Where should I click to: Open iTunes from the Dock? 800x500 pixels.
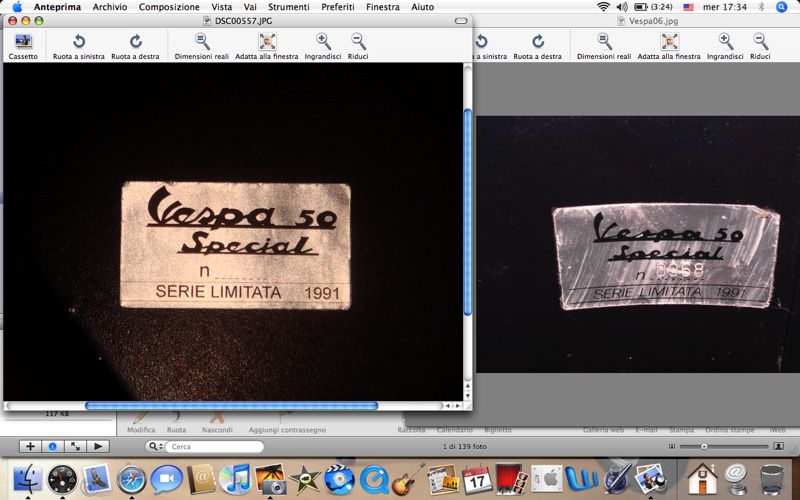click(x=235, y=479)
